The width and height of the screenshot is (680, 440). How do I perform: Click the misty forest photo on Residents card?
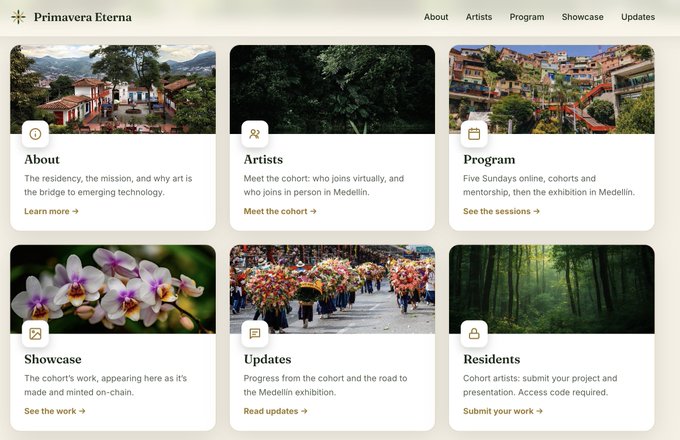click(x=552, y=289)
